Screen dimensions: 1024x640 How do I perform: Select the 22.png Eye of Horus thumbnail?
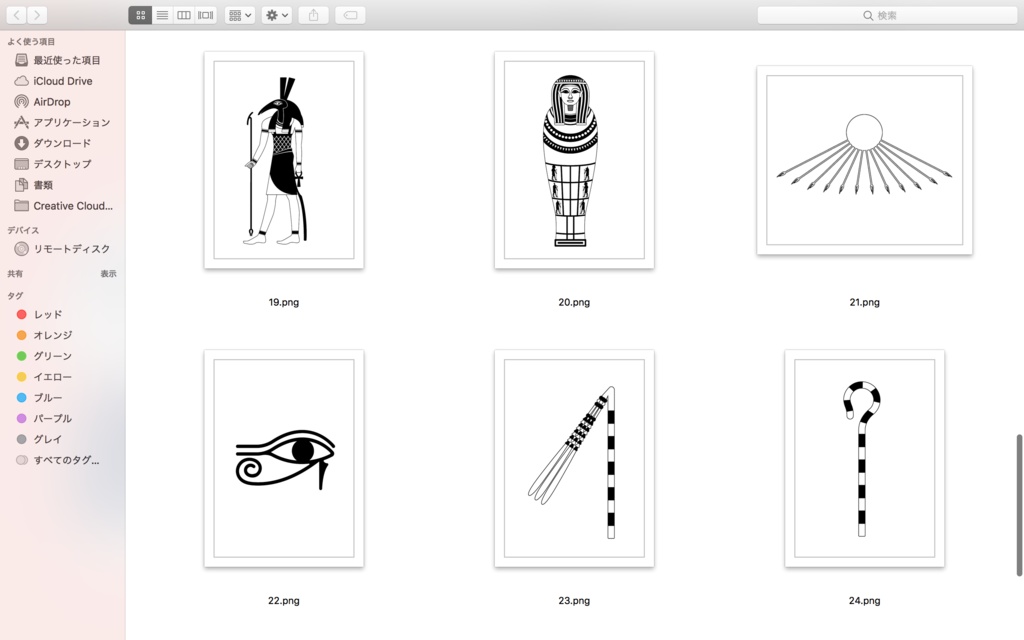[284, 458]
